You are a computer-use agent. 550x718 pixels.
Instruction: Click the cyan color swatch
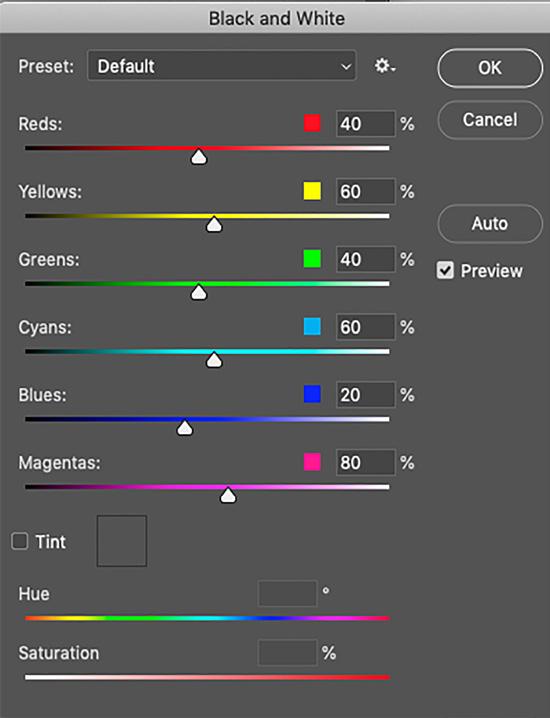tap(312, 326)
